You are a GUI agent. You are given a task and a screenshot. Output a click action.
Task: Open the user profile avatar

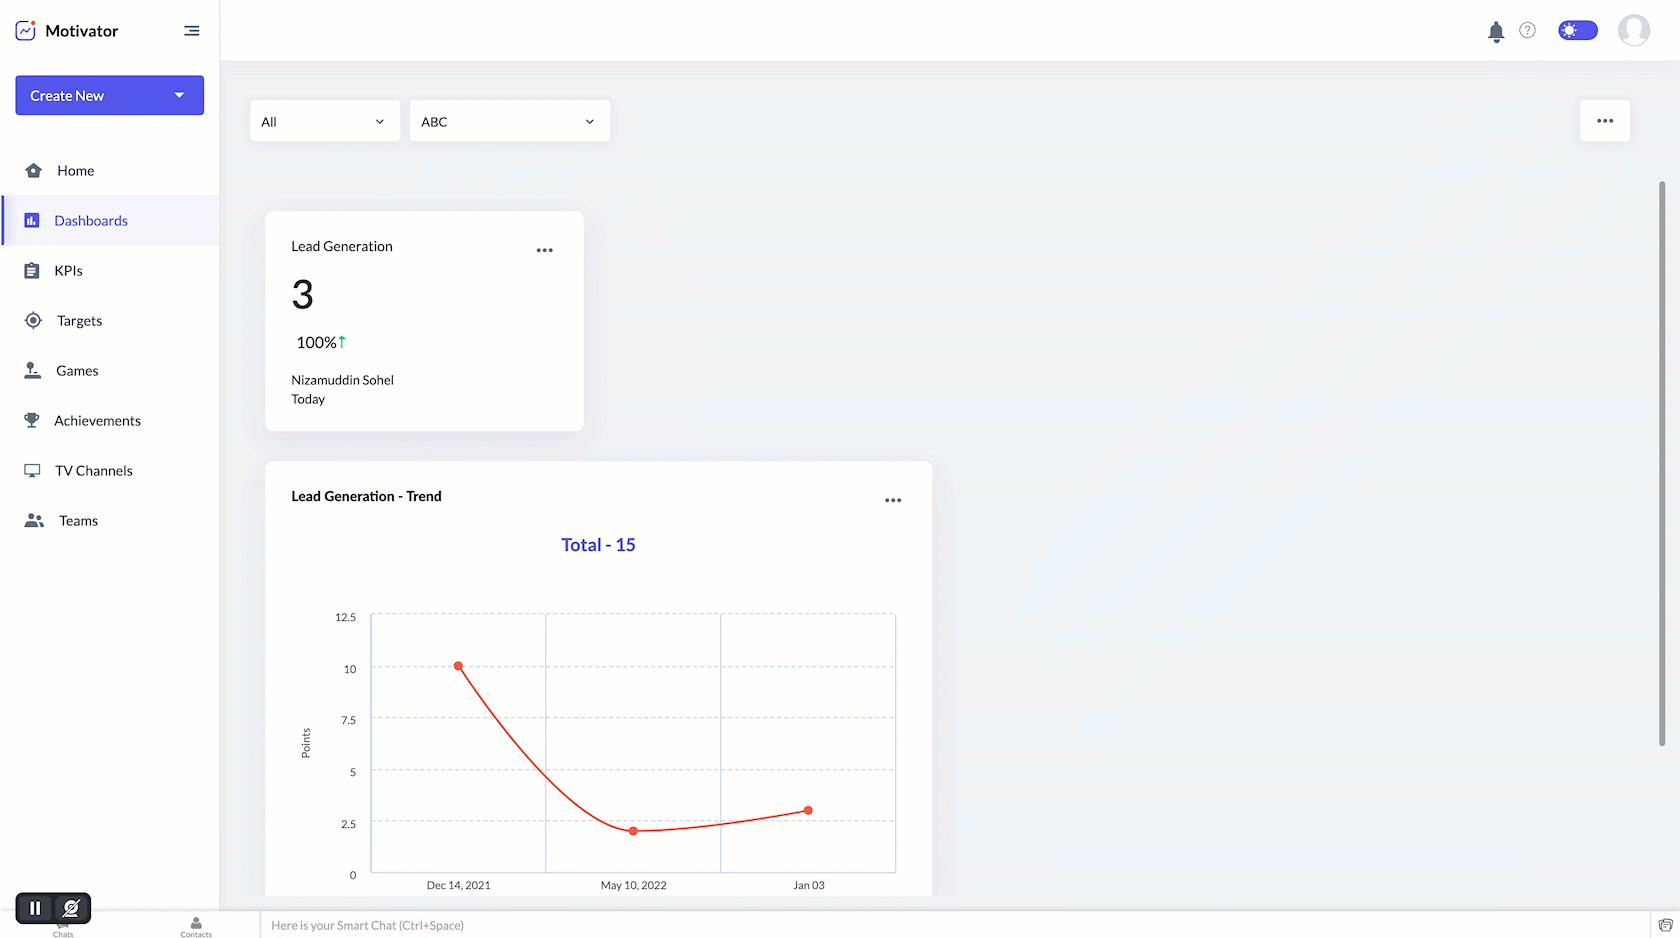[x=1633, y=31]
